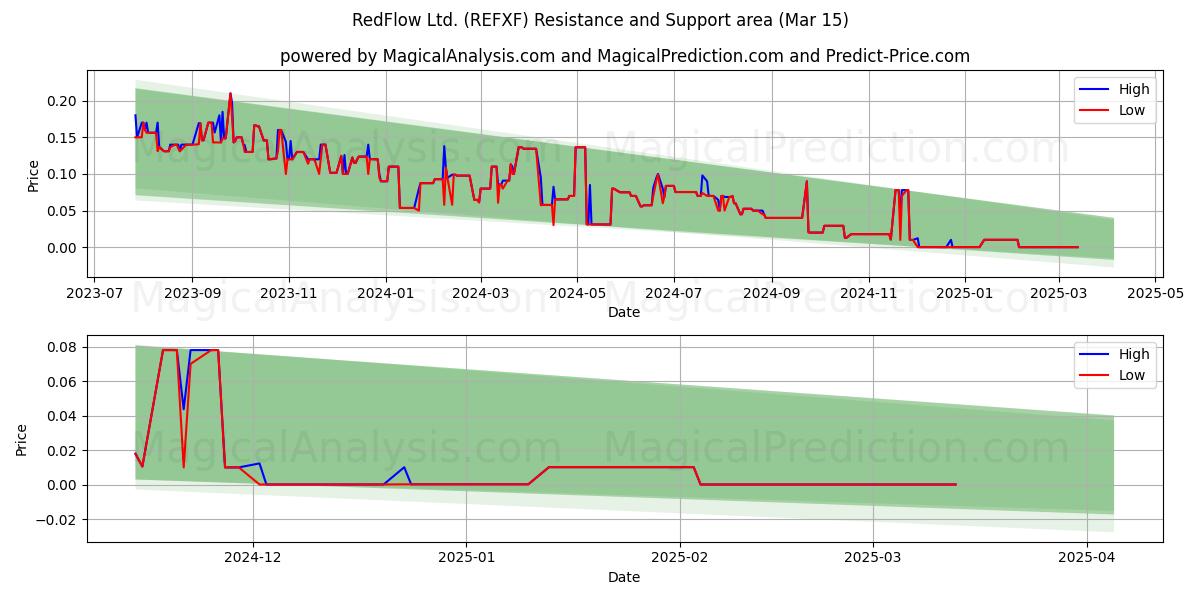The width and height of the screenshot is (1200, 600).
Task: Click the 'Price' y-axis label of lower chart
Action: point(23,439)
